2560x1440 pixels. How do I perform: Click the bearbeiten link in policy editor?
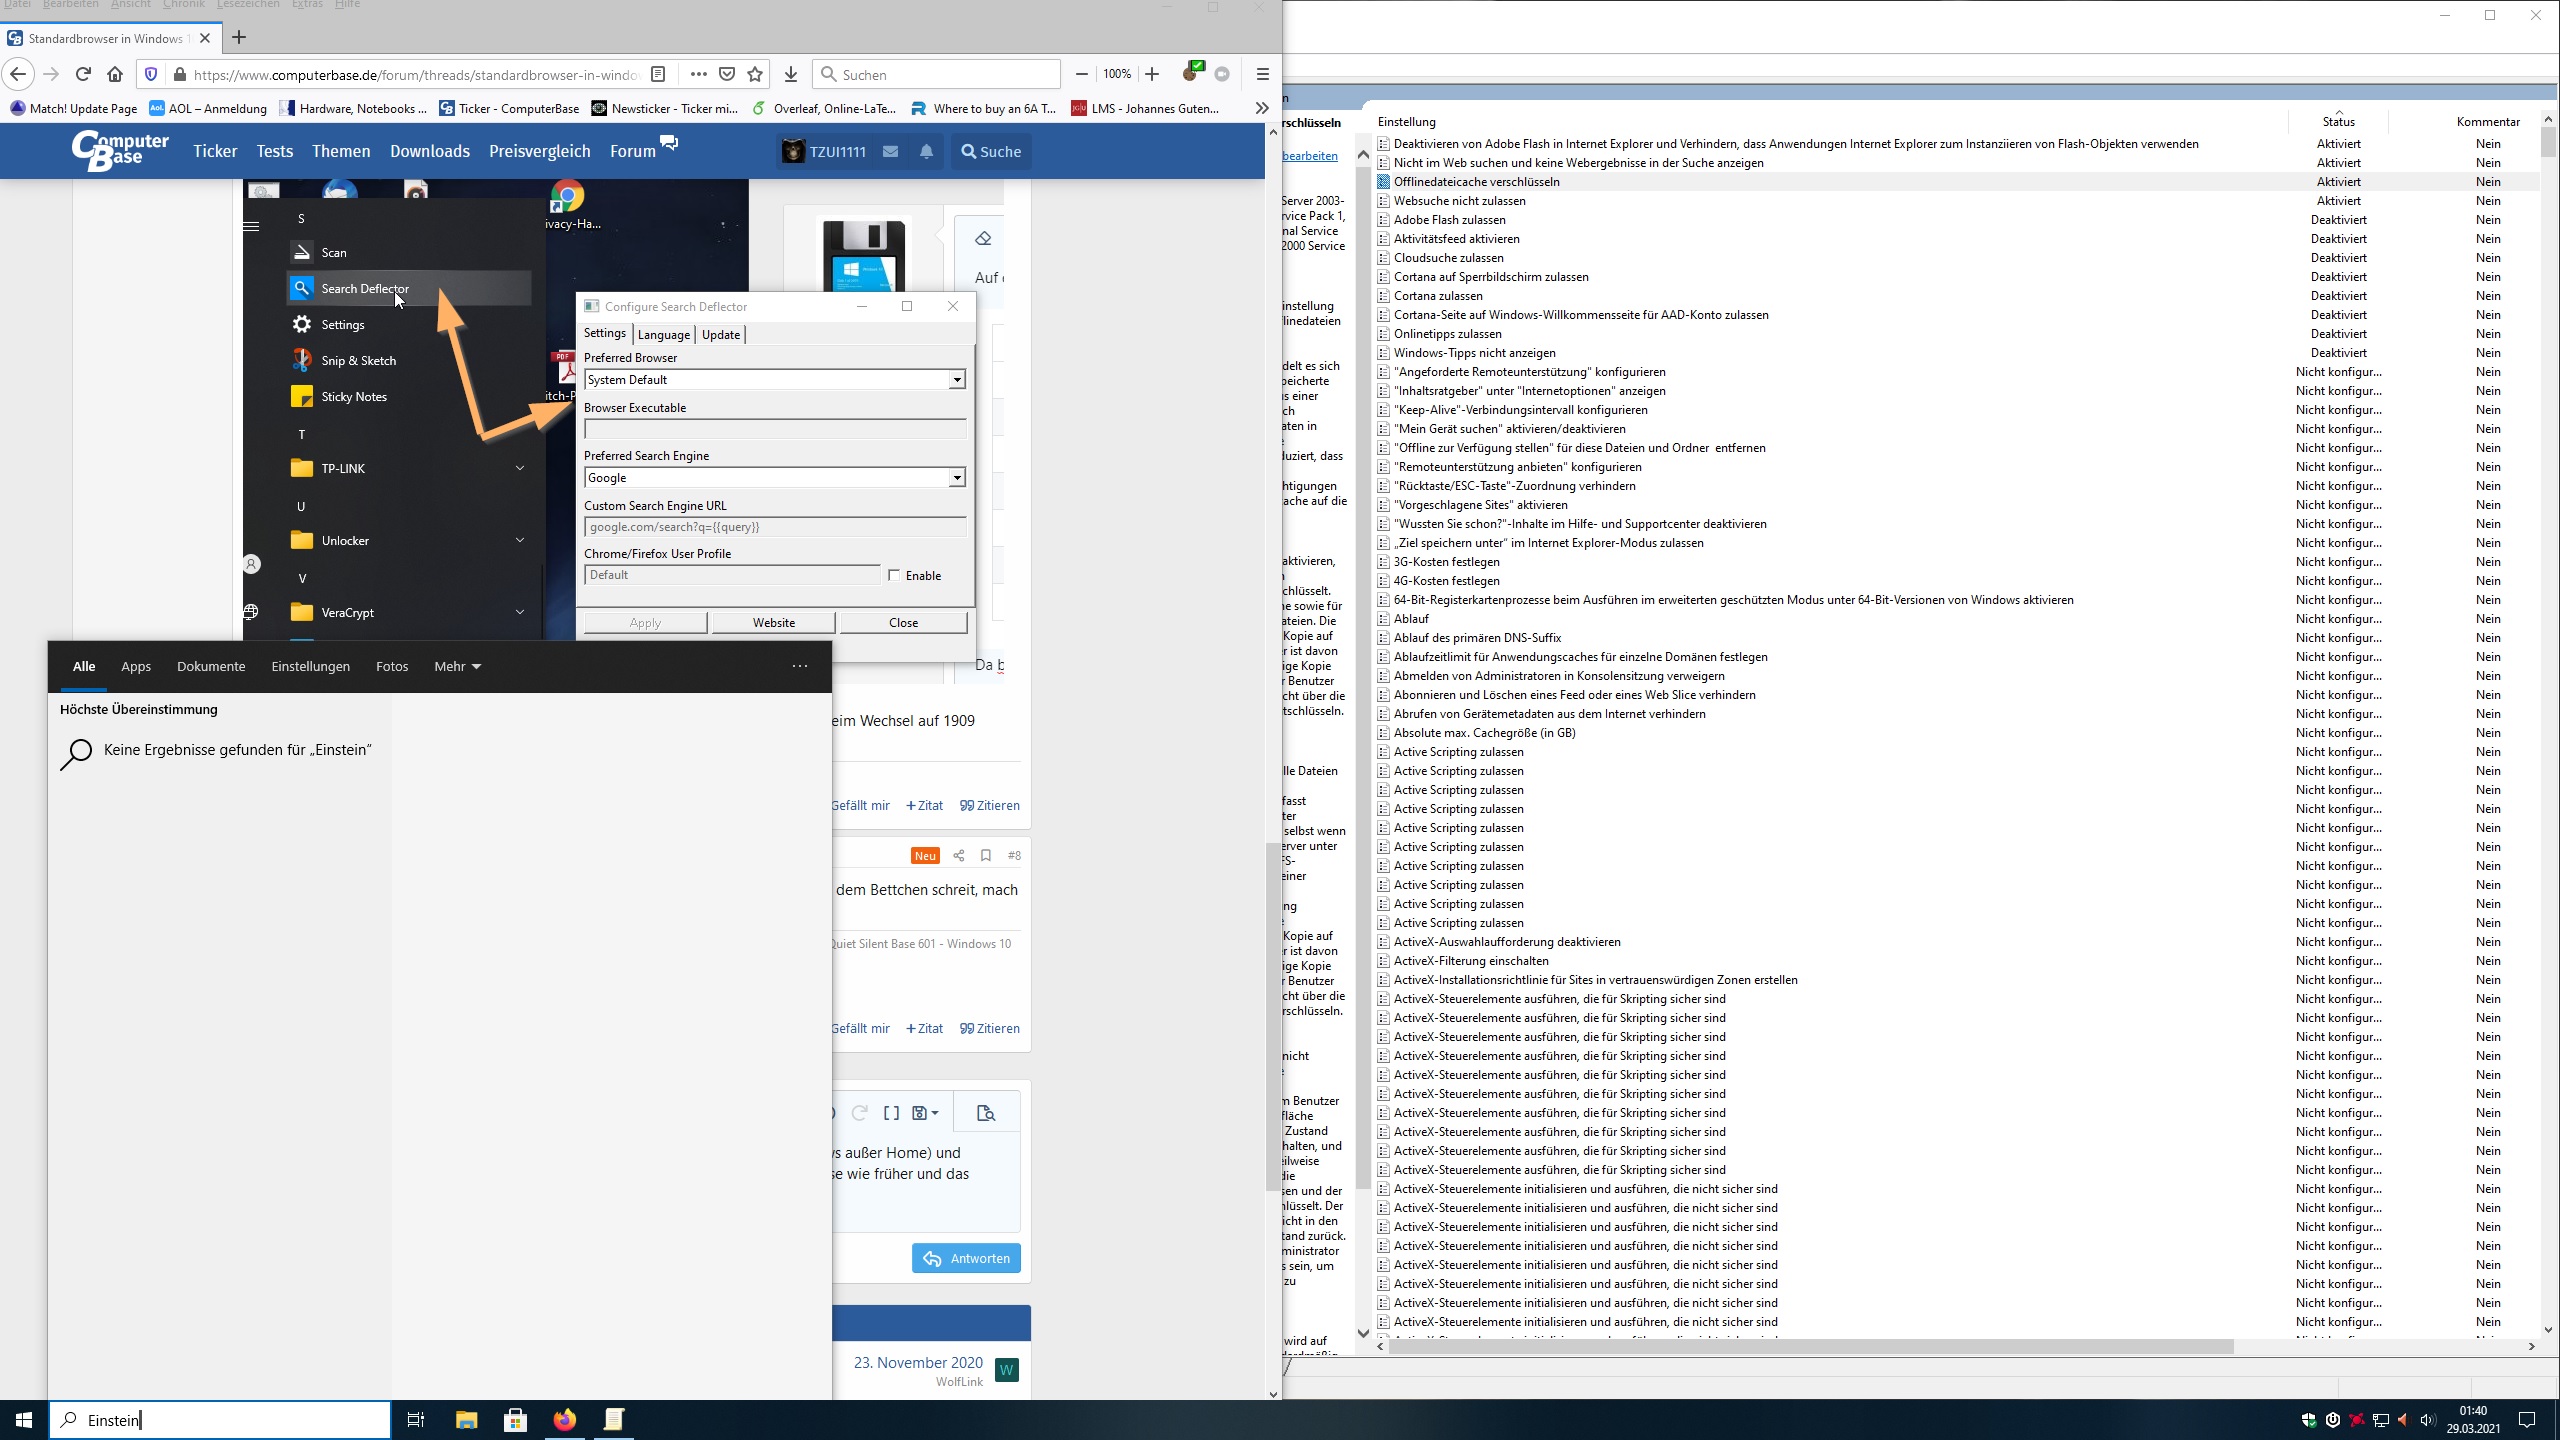coord(1310,155)
